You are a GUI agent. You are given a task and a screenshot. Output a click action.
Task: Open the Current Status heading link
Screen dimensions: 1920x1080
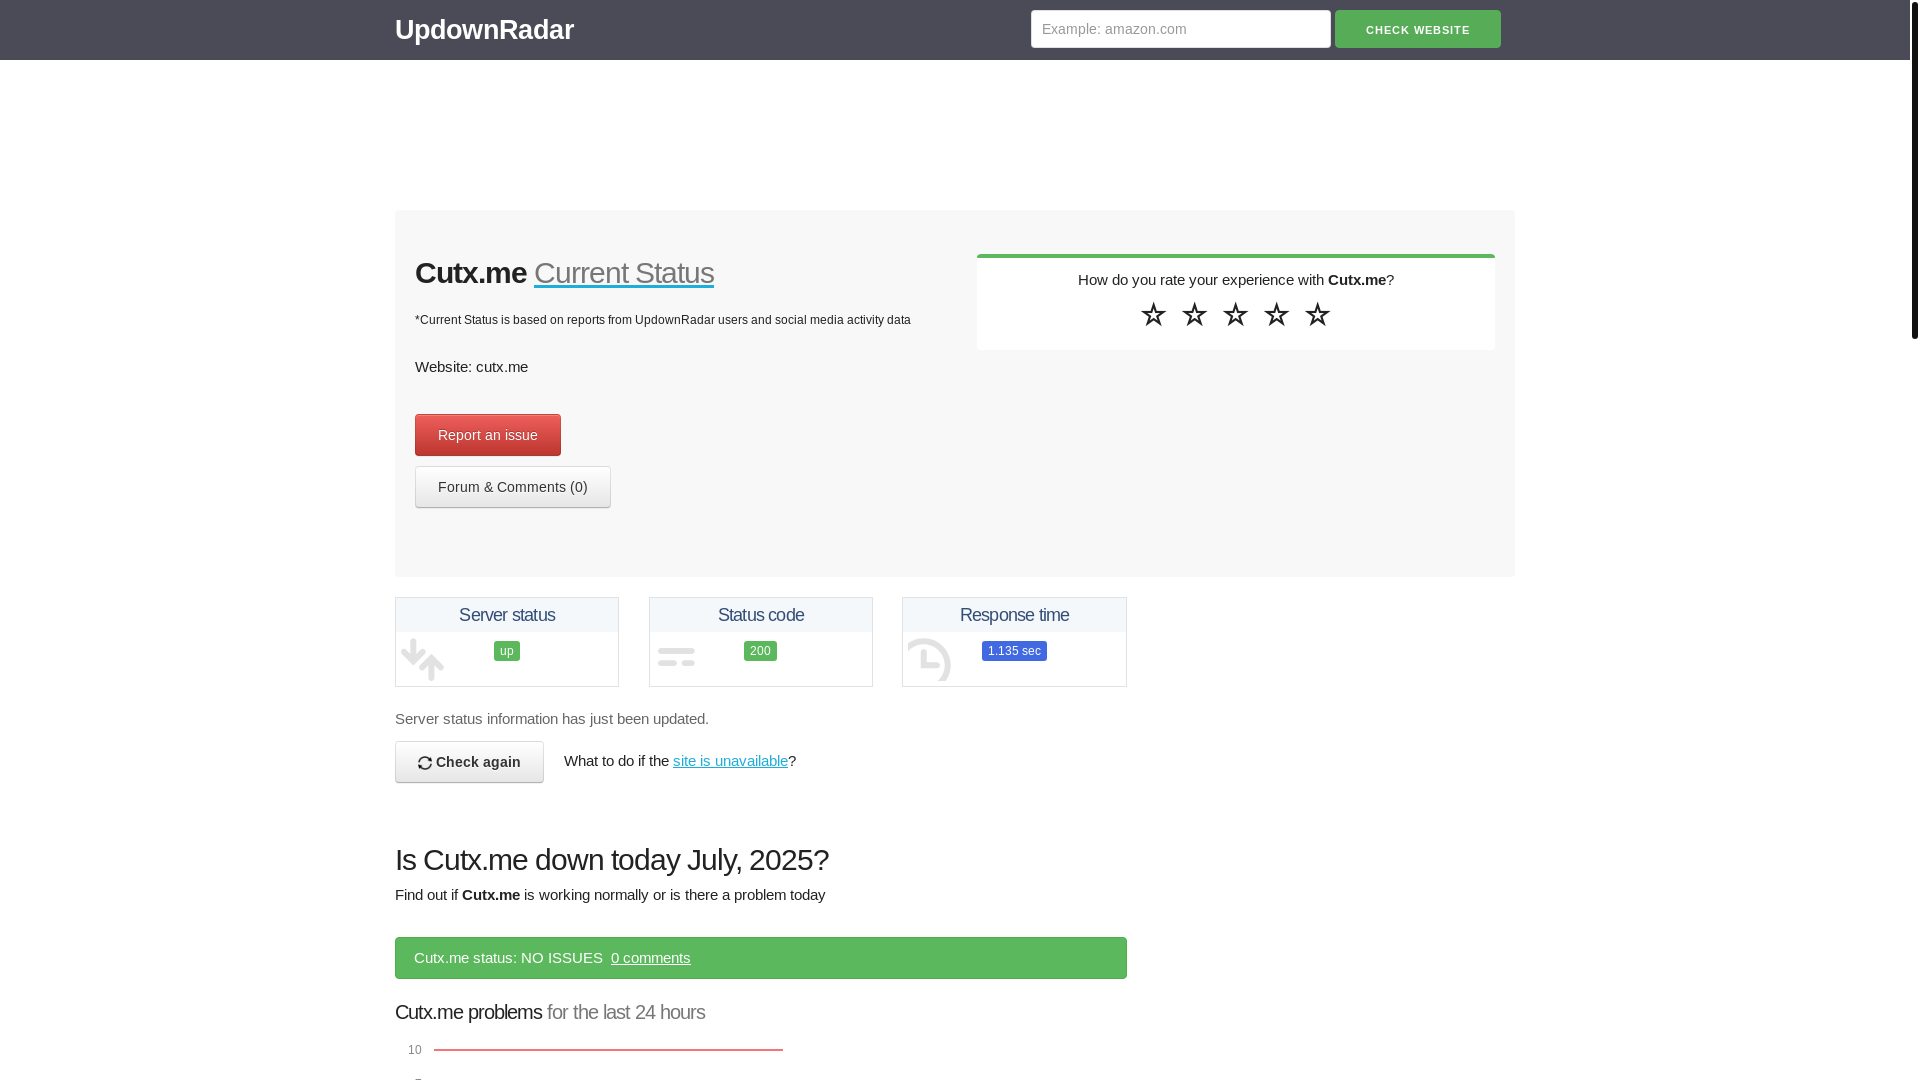tap(623, 273)
